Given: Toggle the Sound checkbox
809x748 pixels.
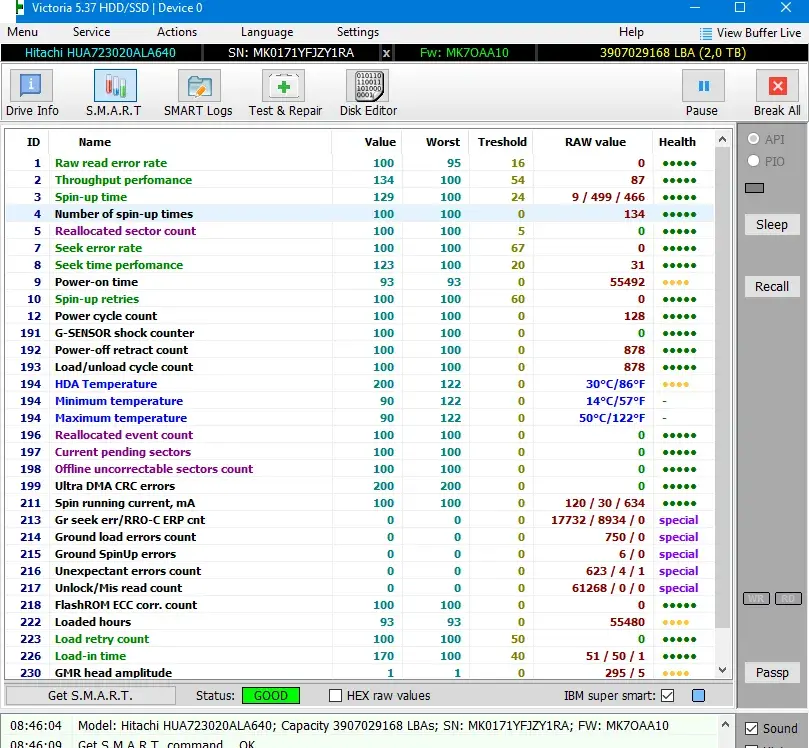Looking at the screenshot, I should 752,728.
